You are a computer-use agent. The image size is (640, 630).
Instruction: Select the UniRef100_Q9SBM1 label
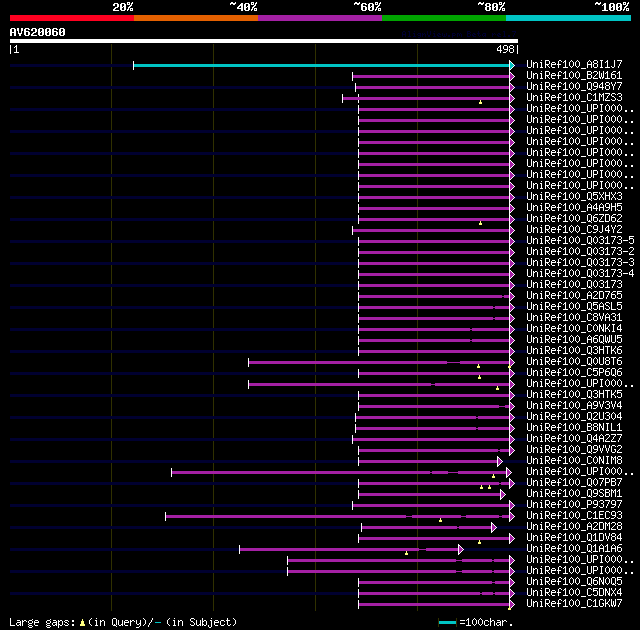coord(574,494)
